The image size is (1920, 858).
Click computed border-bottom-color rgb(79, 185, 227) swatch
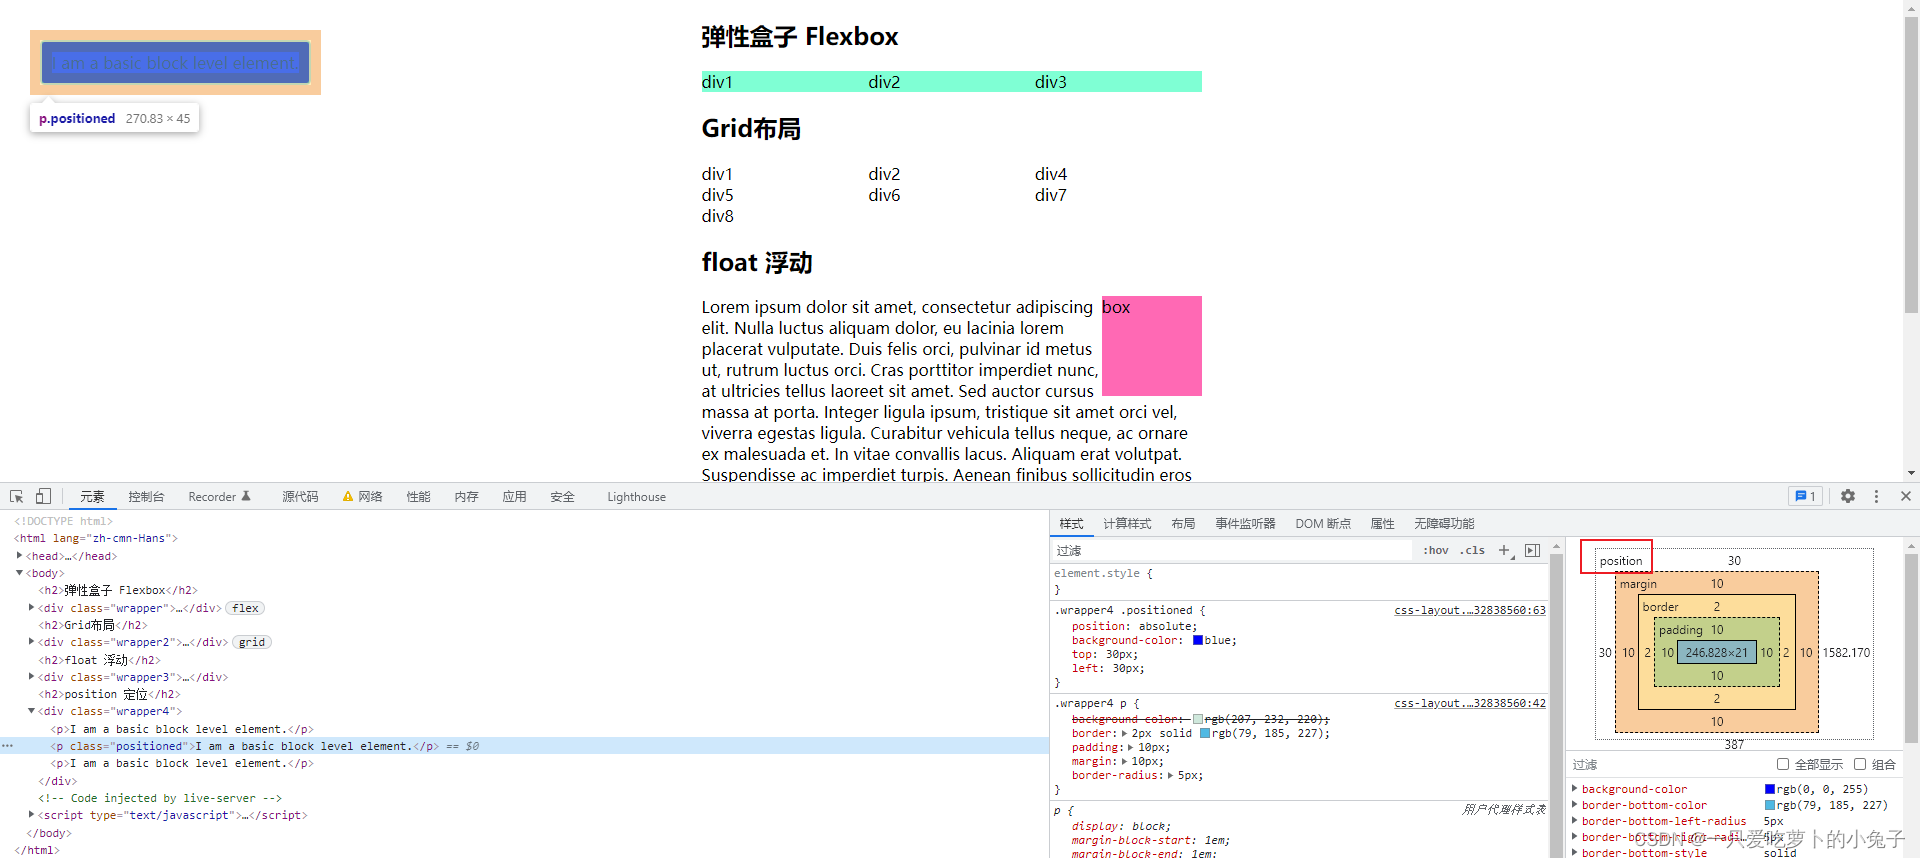1770,805
